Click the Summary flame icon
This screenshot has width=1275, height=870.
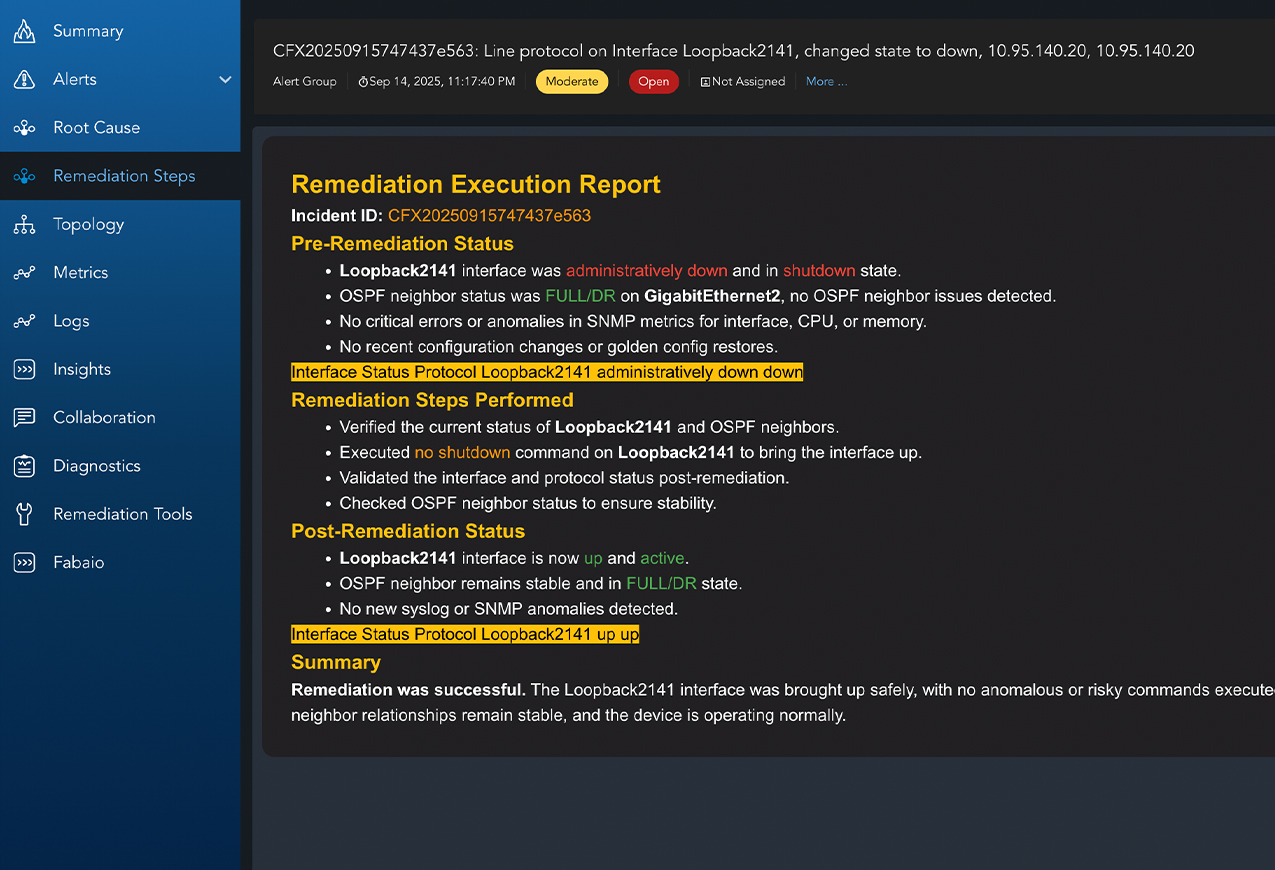24,31
